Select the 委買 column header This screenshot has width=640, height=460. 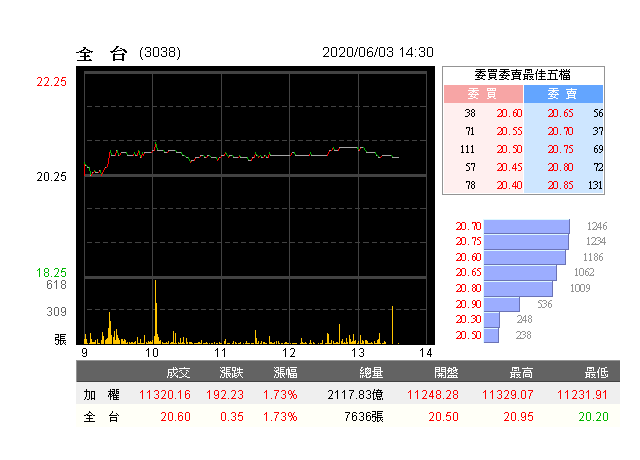tap(483, 94)
